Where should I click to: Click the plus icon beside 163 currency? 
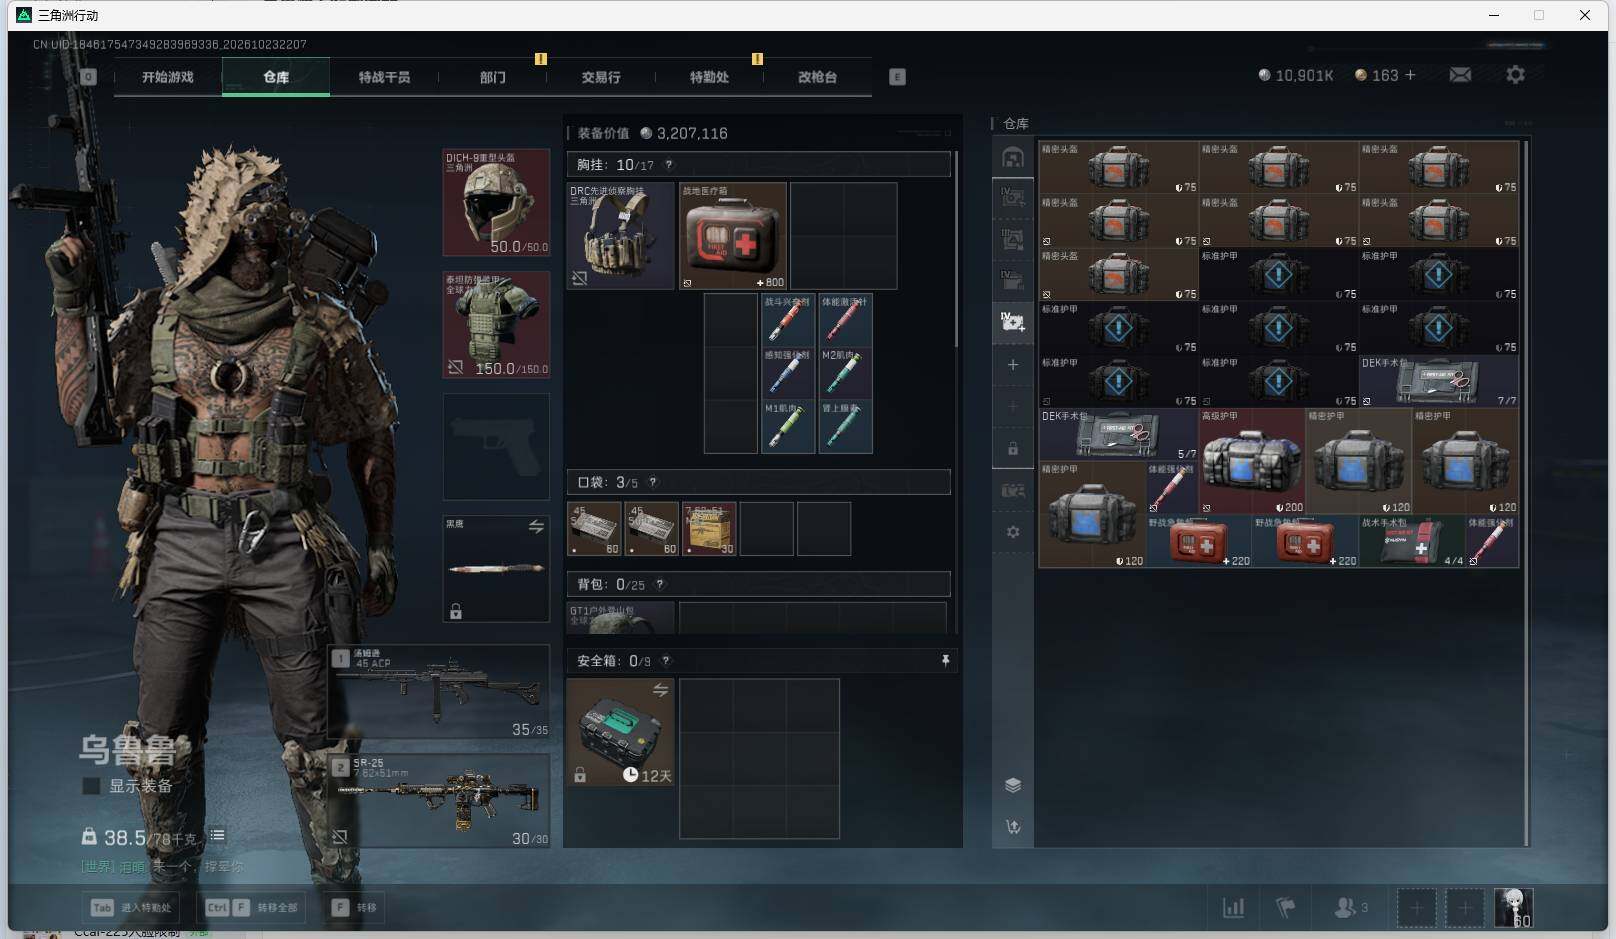click(1411, 75)
